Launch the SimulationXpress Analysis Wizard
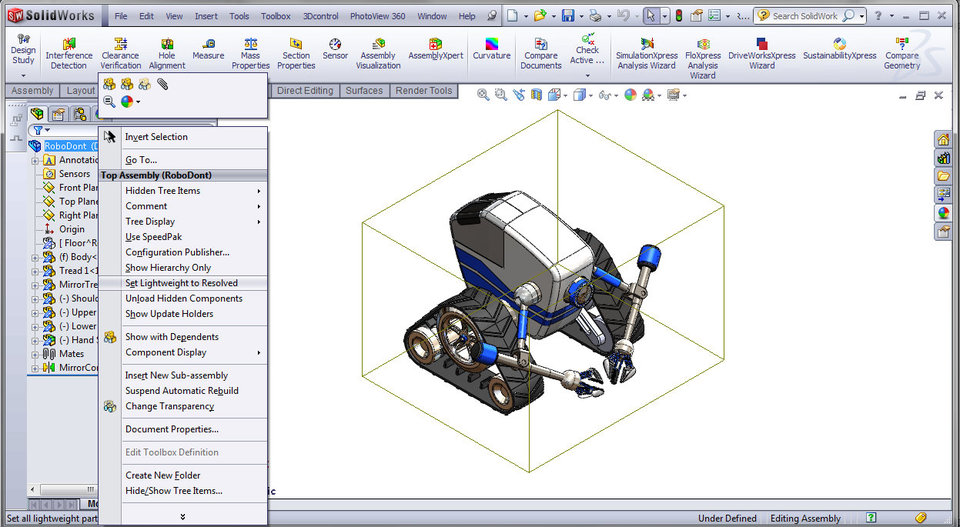 [x=647, y=53]
